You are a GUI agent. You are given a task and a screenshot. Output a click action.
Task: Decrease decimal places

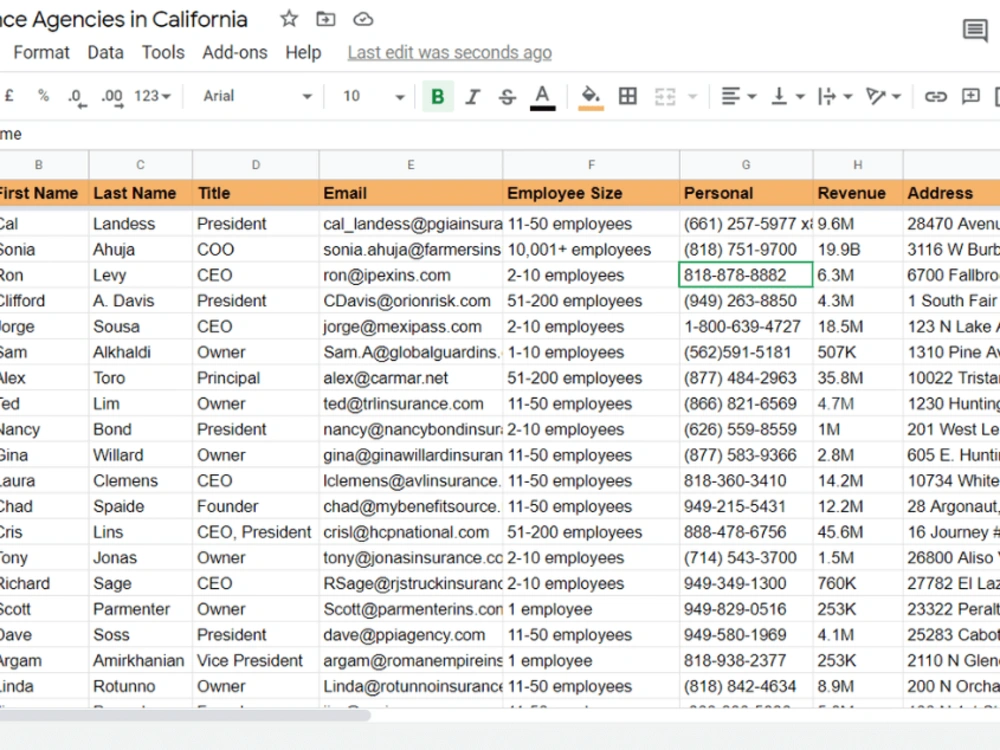click(x=77, y=97)
